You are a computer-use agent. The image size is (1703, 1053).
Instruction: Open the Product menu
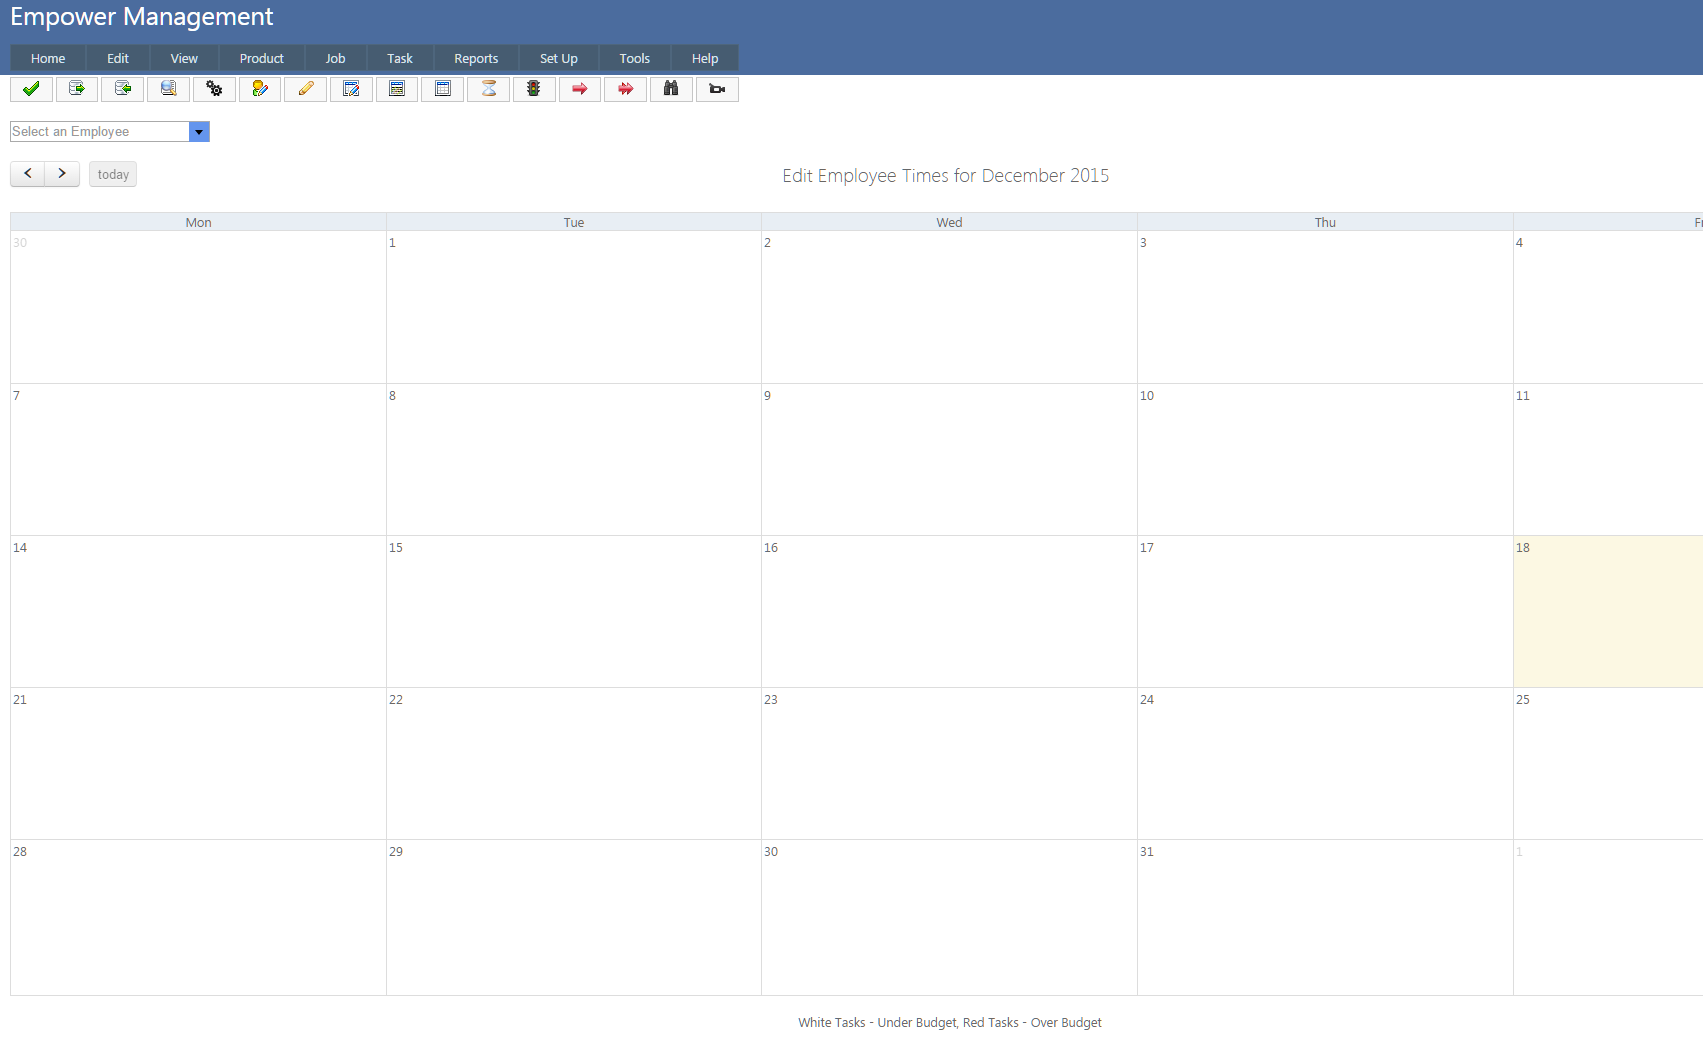point(261,59)
